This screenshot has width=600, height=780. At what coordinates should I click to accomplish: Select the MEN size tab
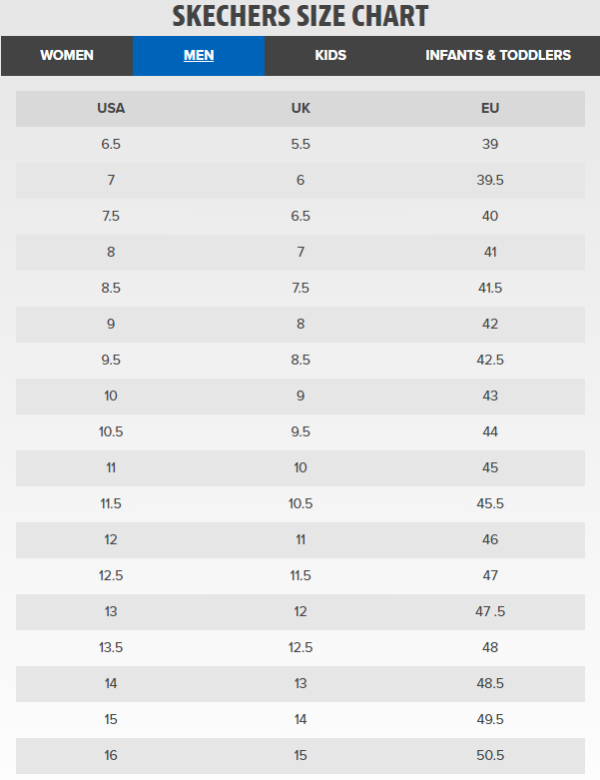(x=199, y=55)
